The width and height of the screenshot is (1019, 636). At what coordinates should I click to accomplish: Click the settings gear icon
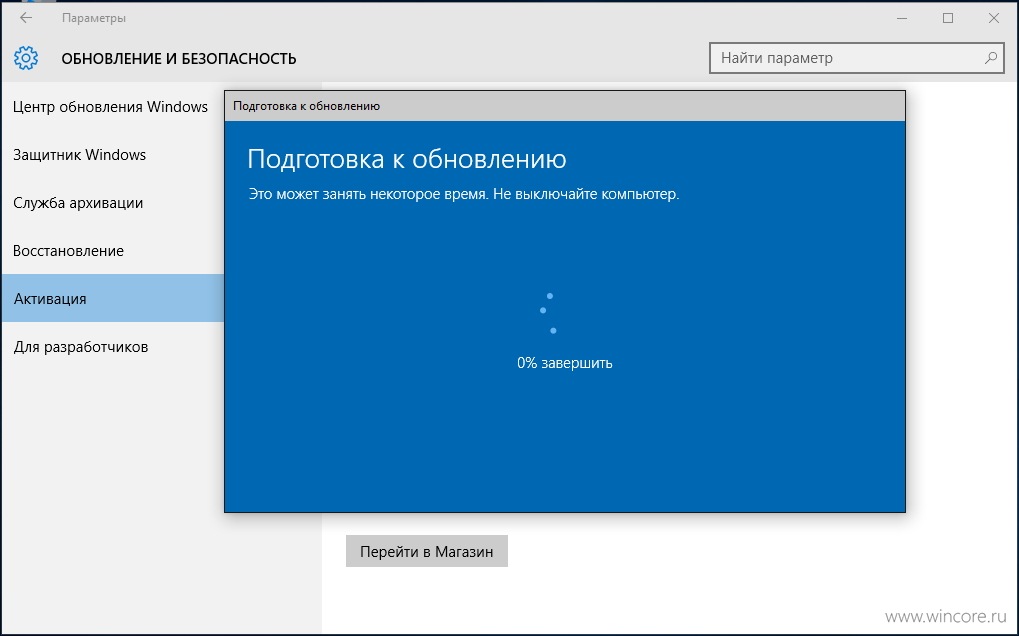click(26, 58)
